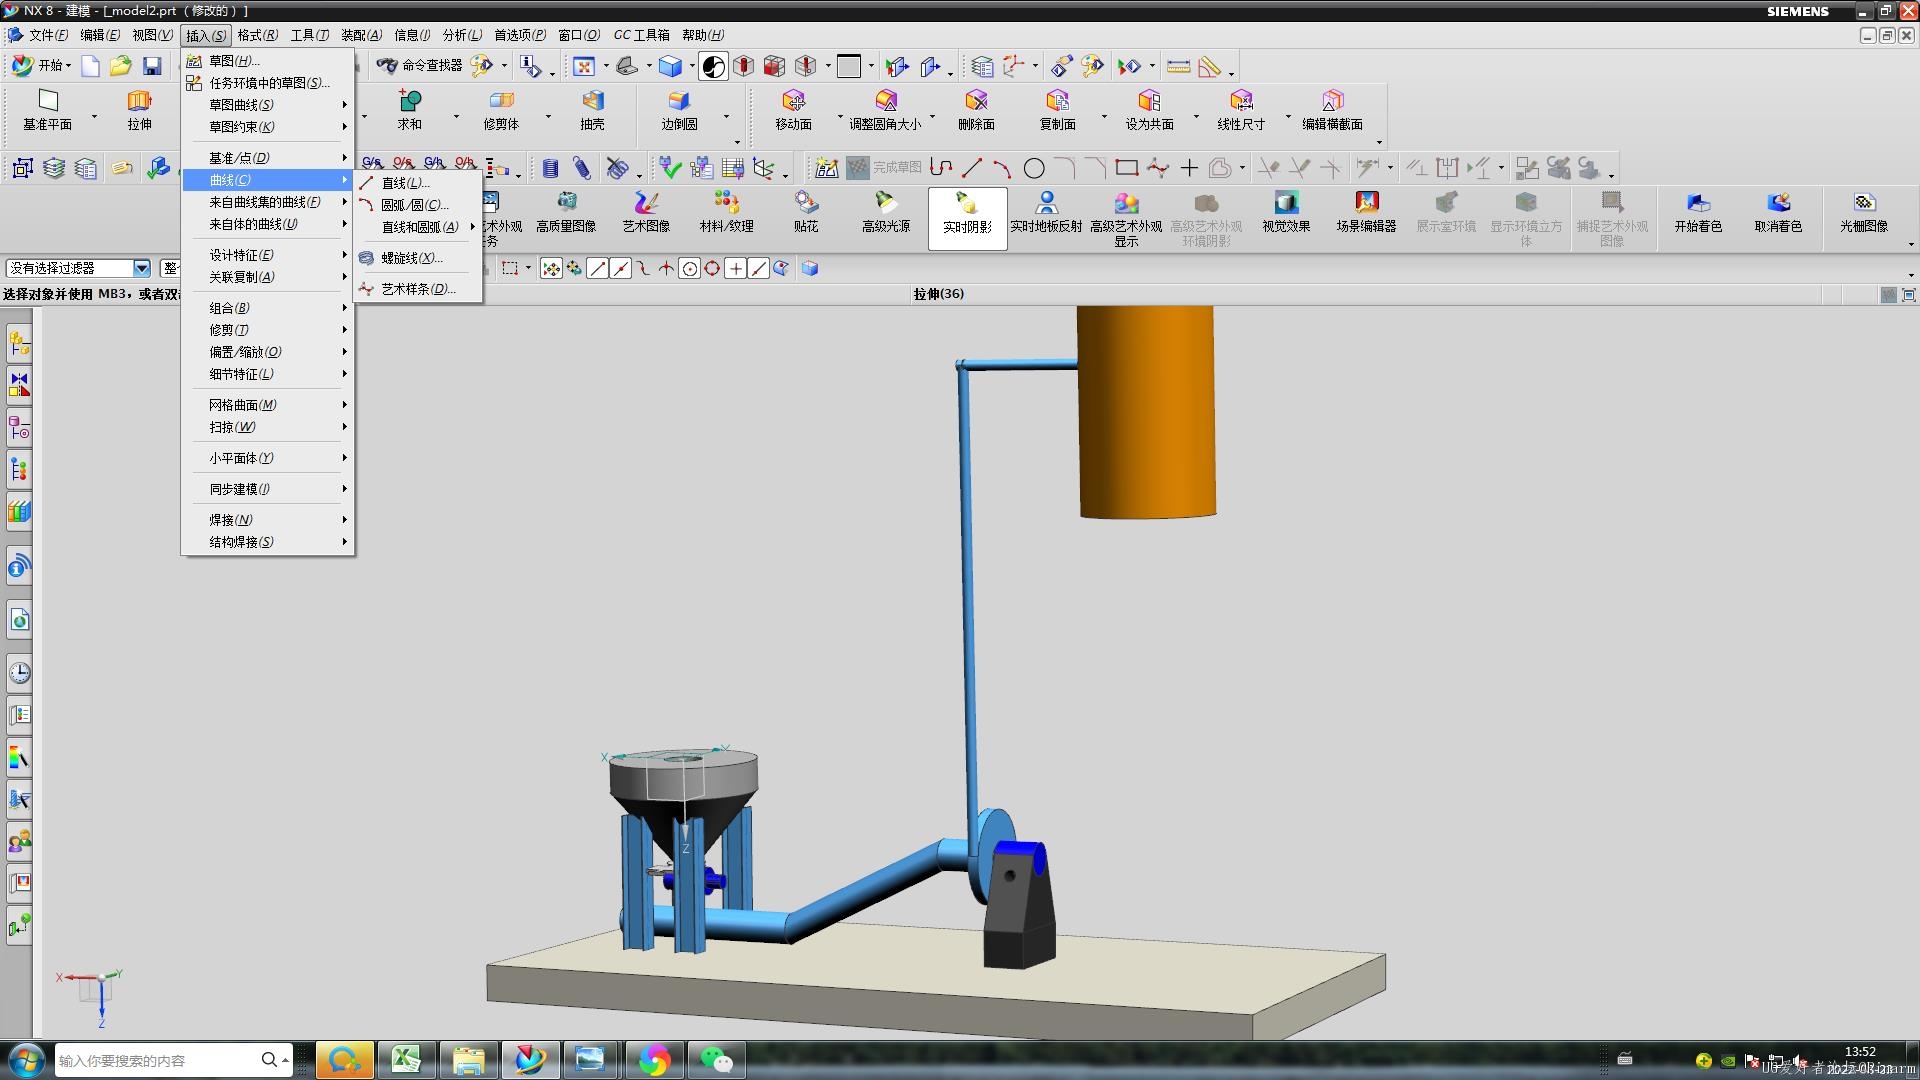Toggle the Mid Point snap option
The height and width of the screenshot is (1080, 1920).
620,268
